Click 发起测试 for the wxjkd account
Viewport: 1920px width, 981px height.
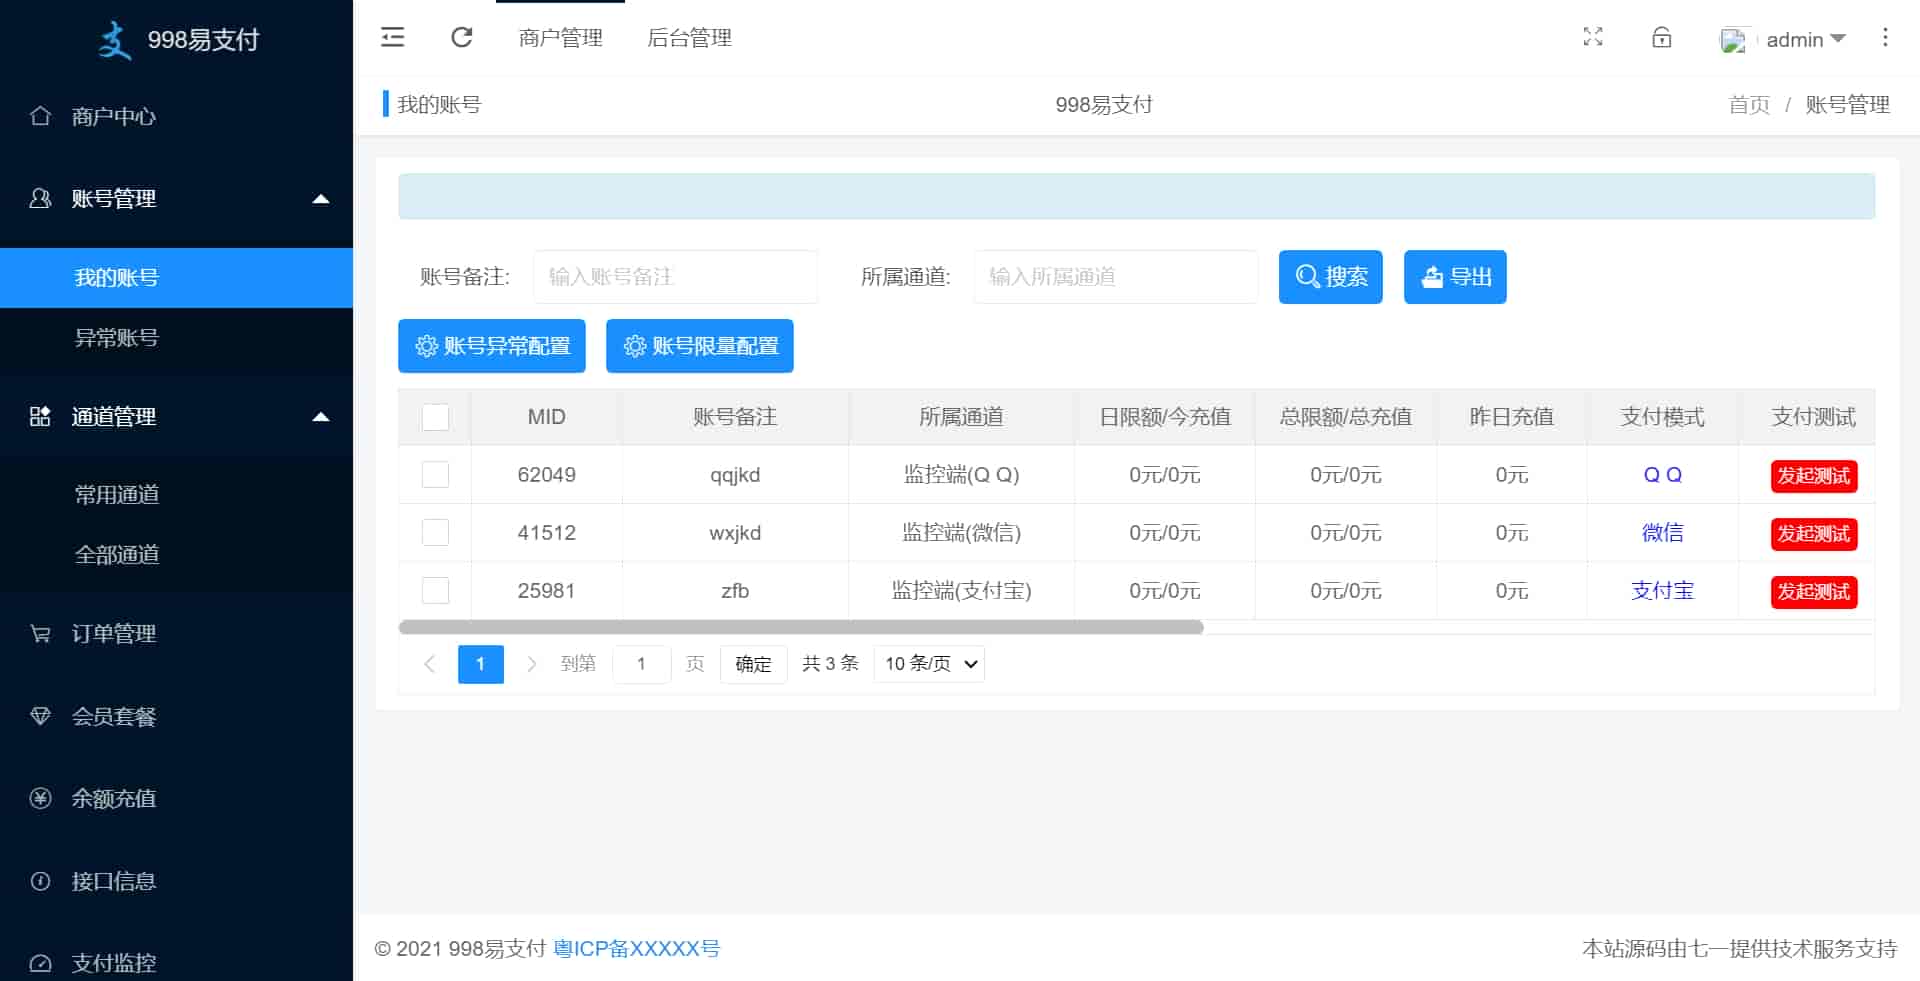pos(1813,534)
